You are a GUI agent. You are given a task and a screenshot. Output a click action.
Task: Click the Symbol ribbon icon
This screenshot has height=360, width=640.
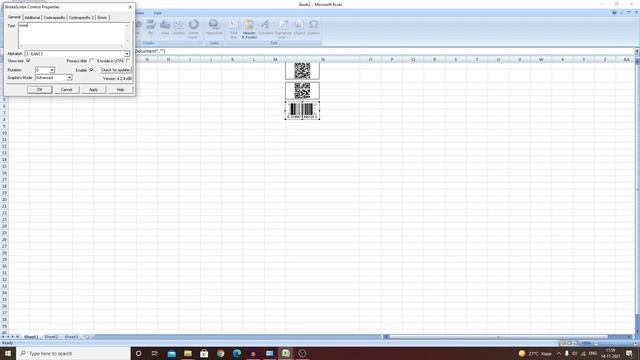click(313, 27)
